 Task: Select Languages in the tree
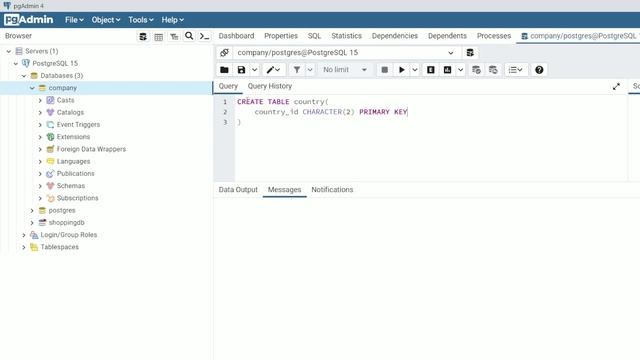click(x=73, y=162)
